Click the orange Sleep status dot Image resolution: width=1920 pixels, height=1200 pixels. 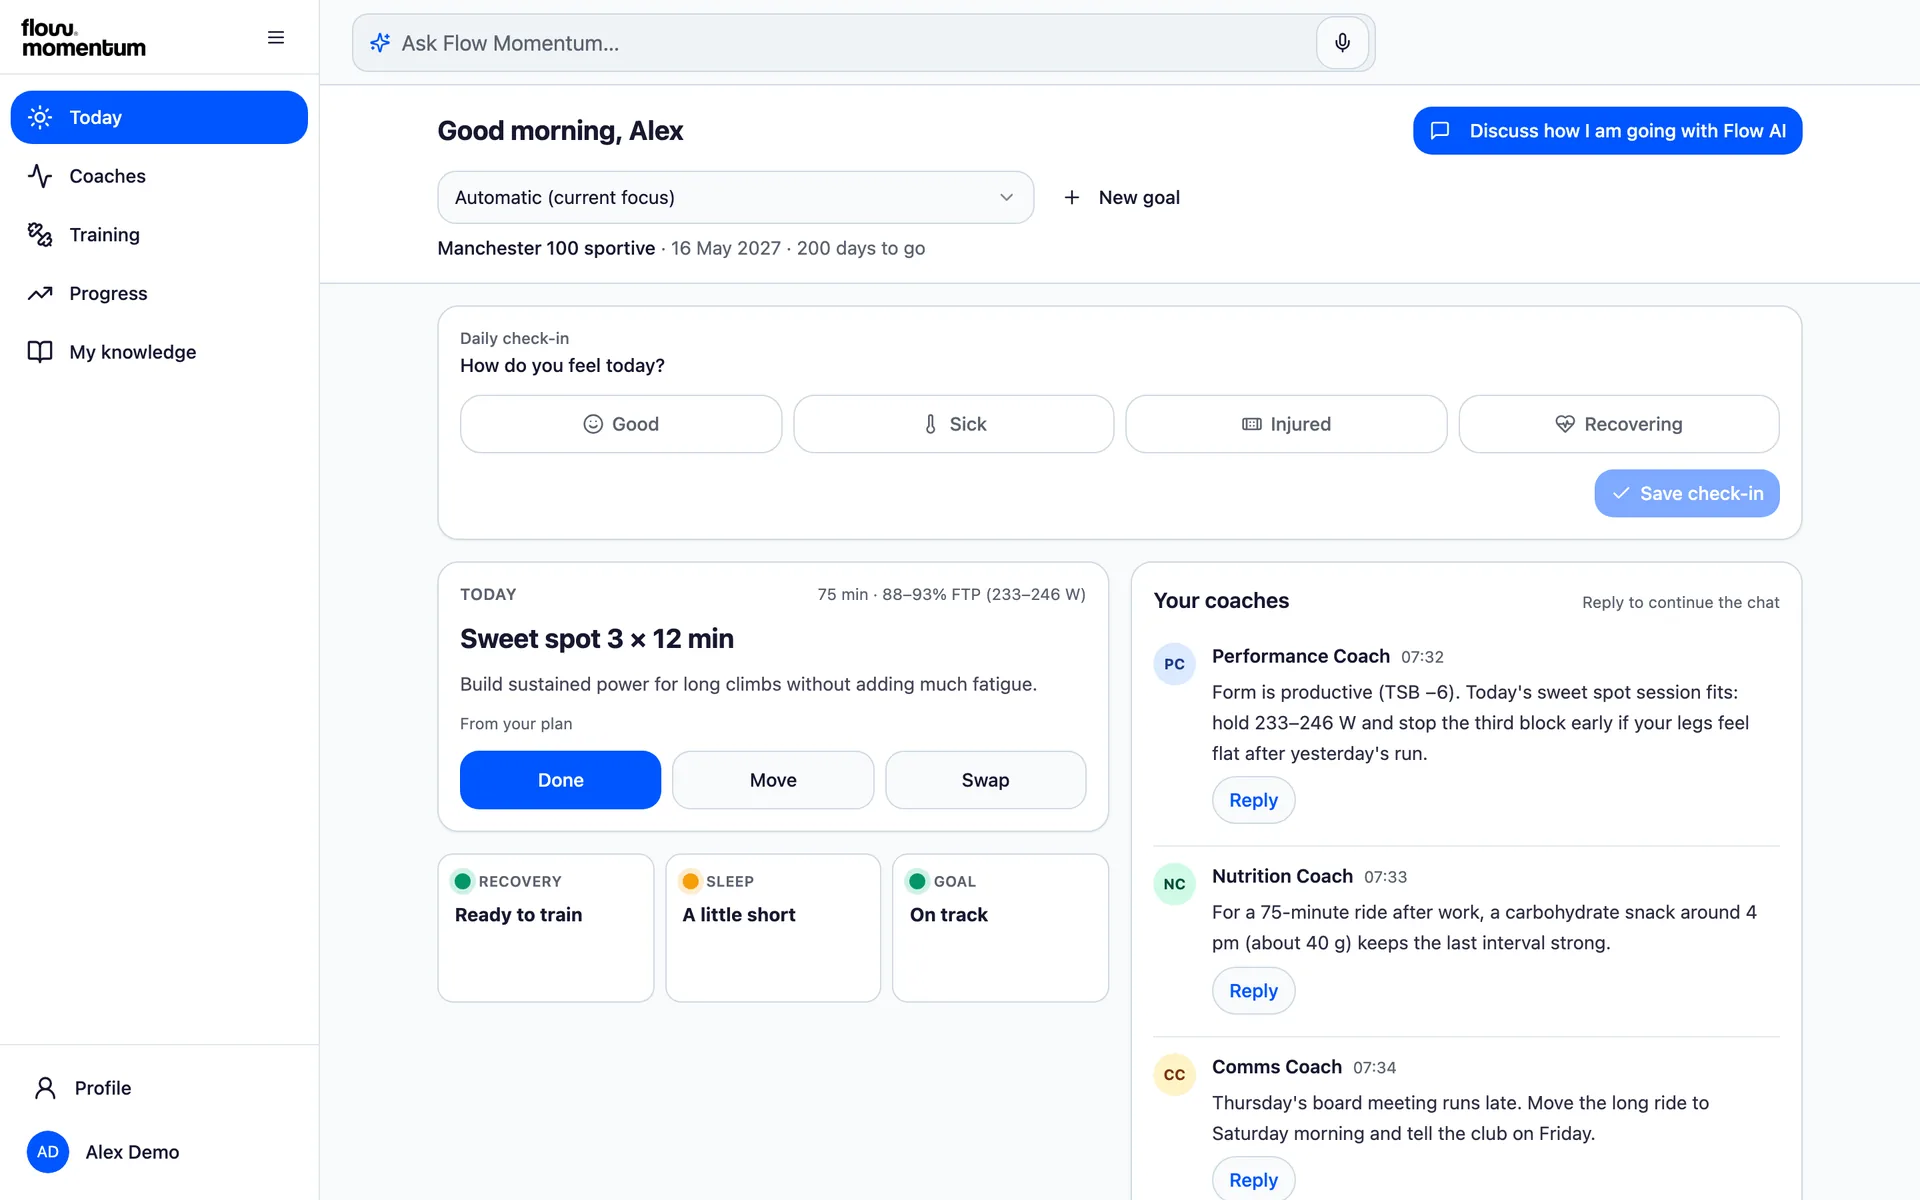click(x=690, y=881)
